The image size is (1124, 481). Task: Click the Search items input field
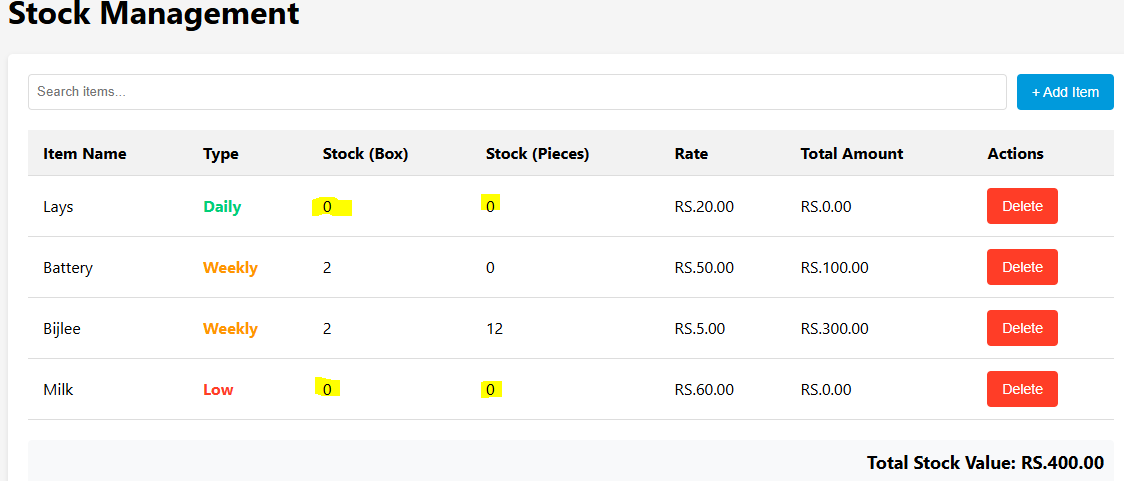(516, 92)
